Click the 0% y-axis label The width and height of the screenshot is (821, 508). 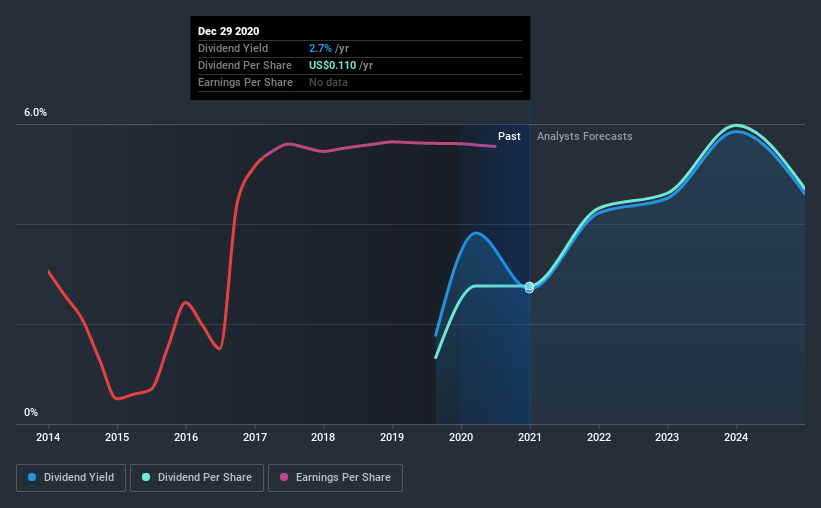point(31,413)
